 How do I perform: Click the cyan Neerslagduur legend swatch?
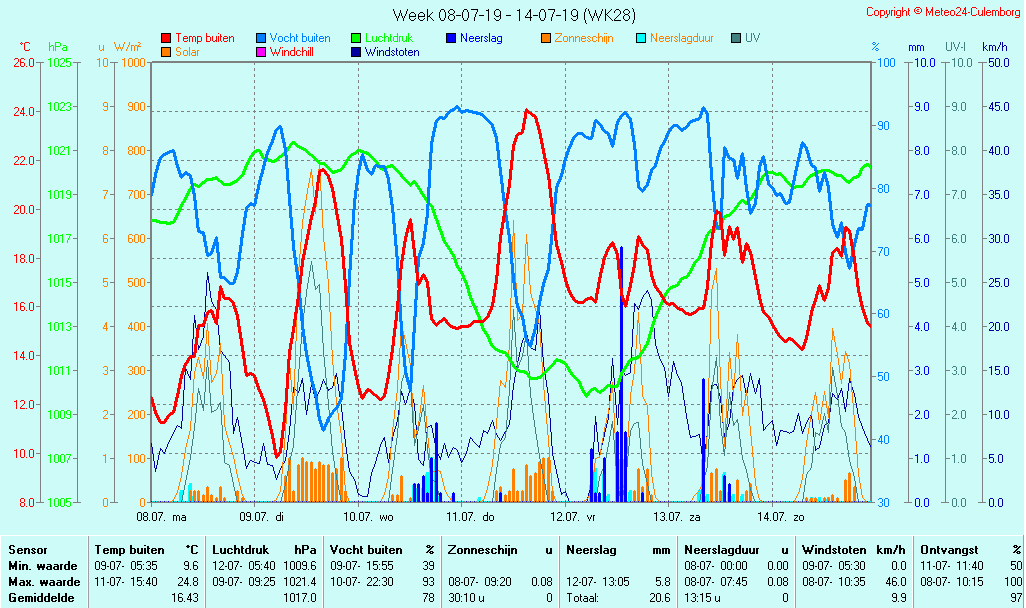(641, 38)
